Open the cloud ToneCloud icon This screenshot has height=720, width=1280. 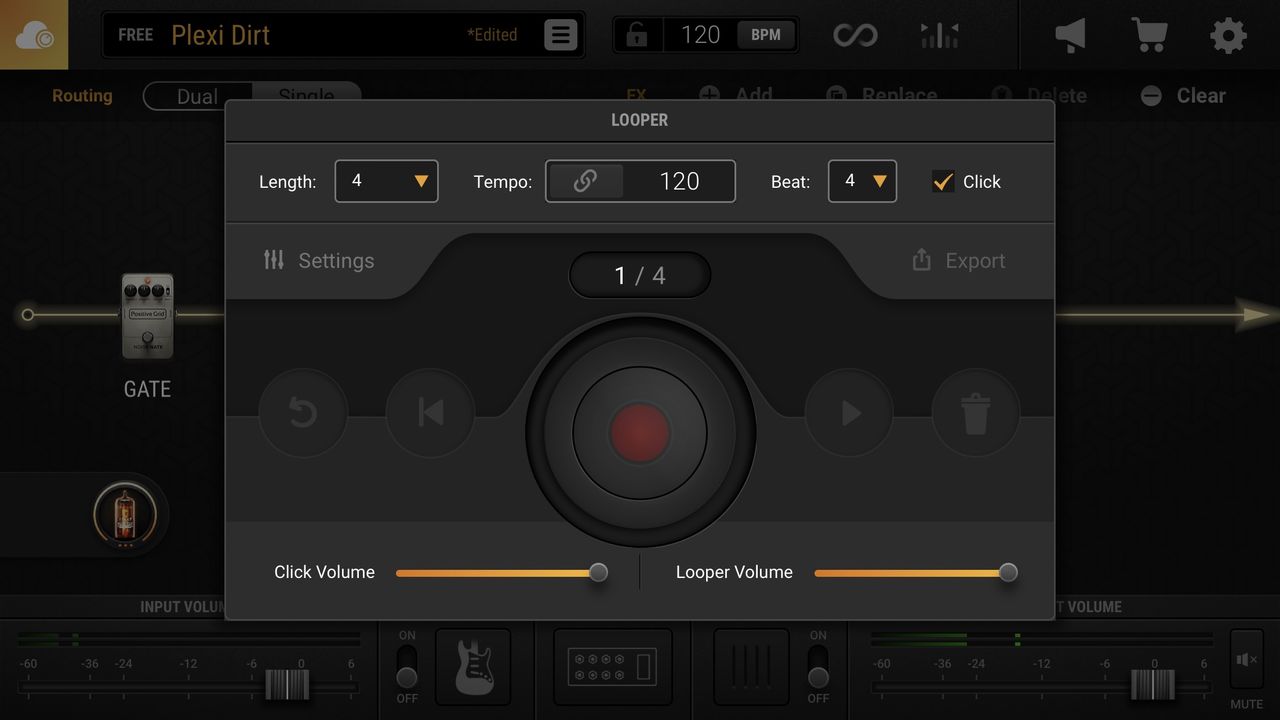coord(34,35)
